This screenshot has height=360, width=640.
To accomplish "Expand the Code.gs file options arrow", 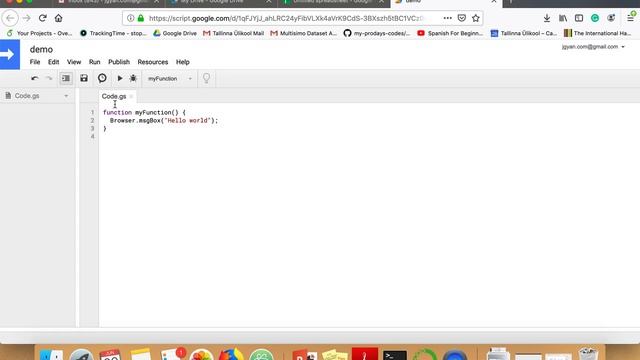I will coord(66,96).
